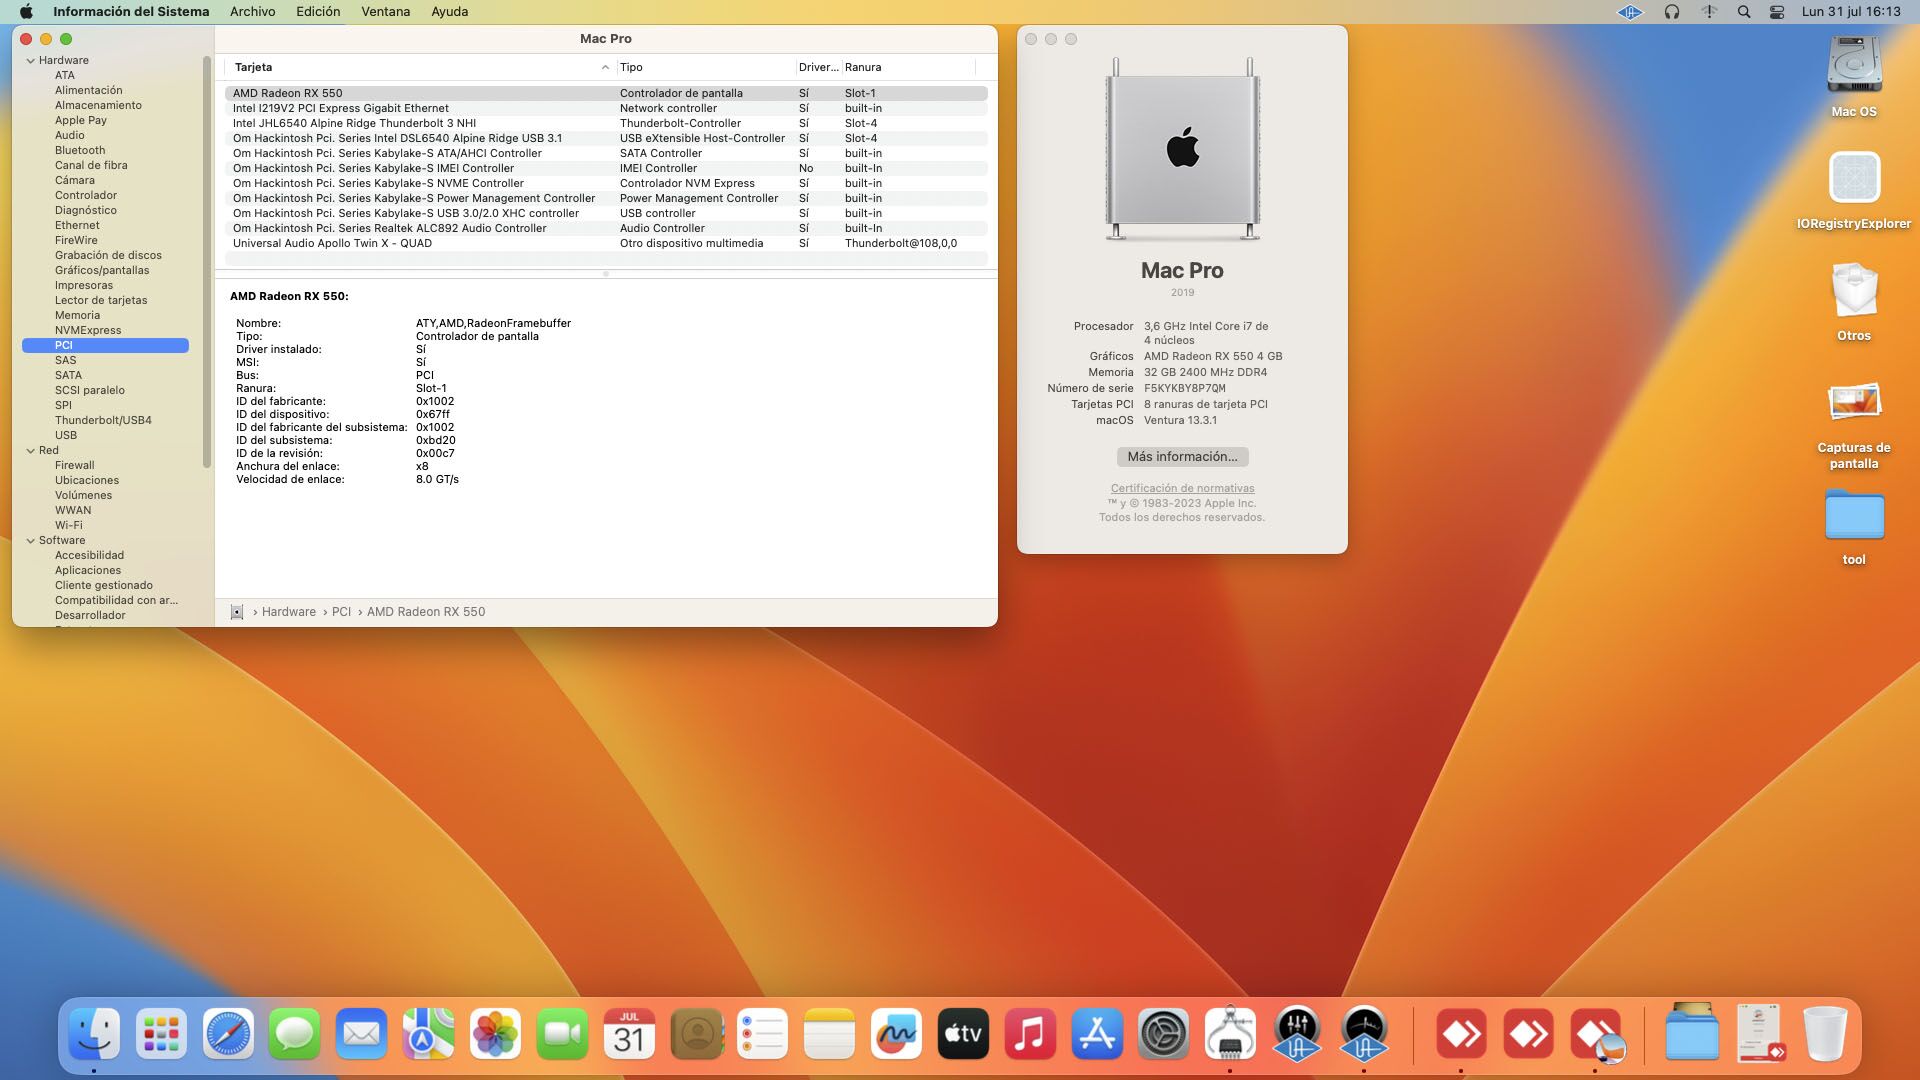
Task: Open the Archivo menu
Action: (252, 12)
